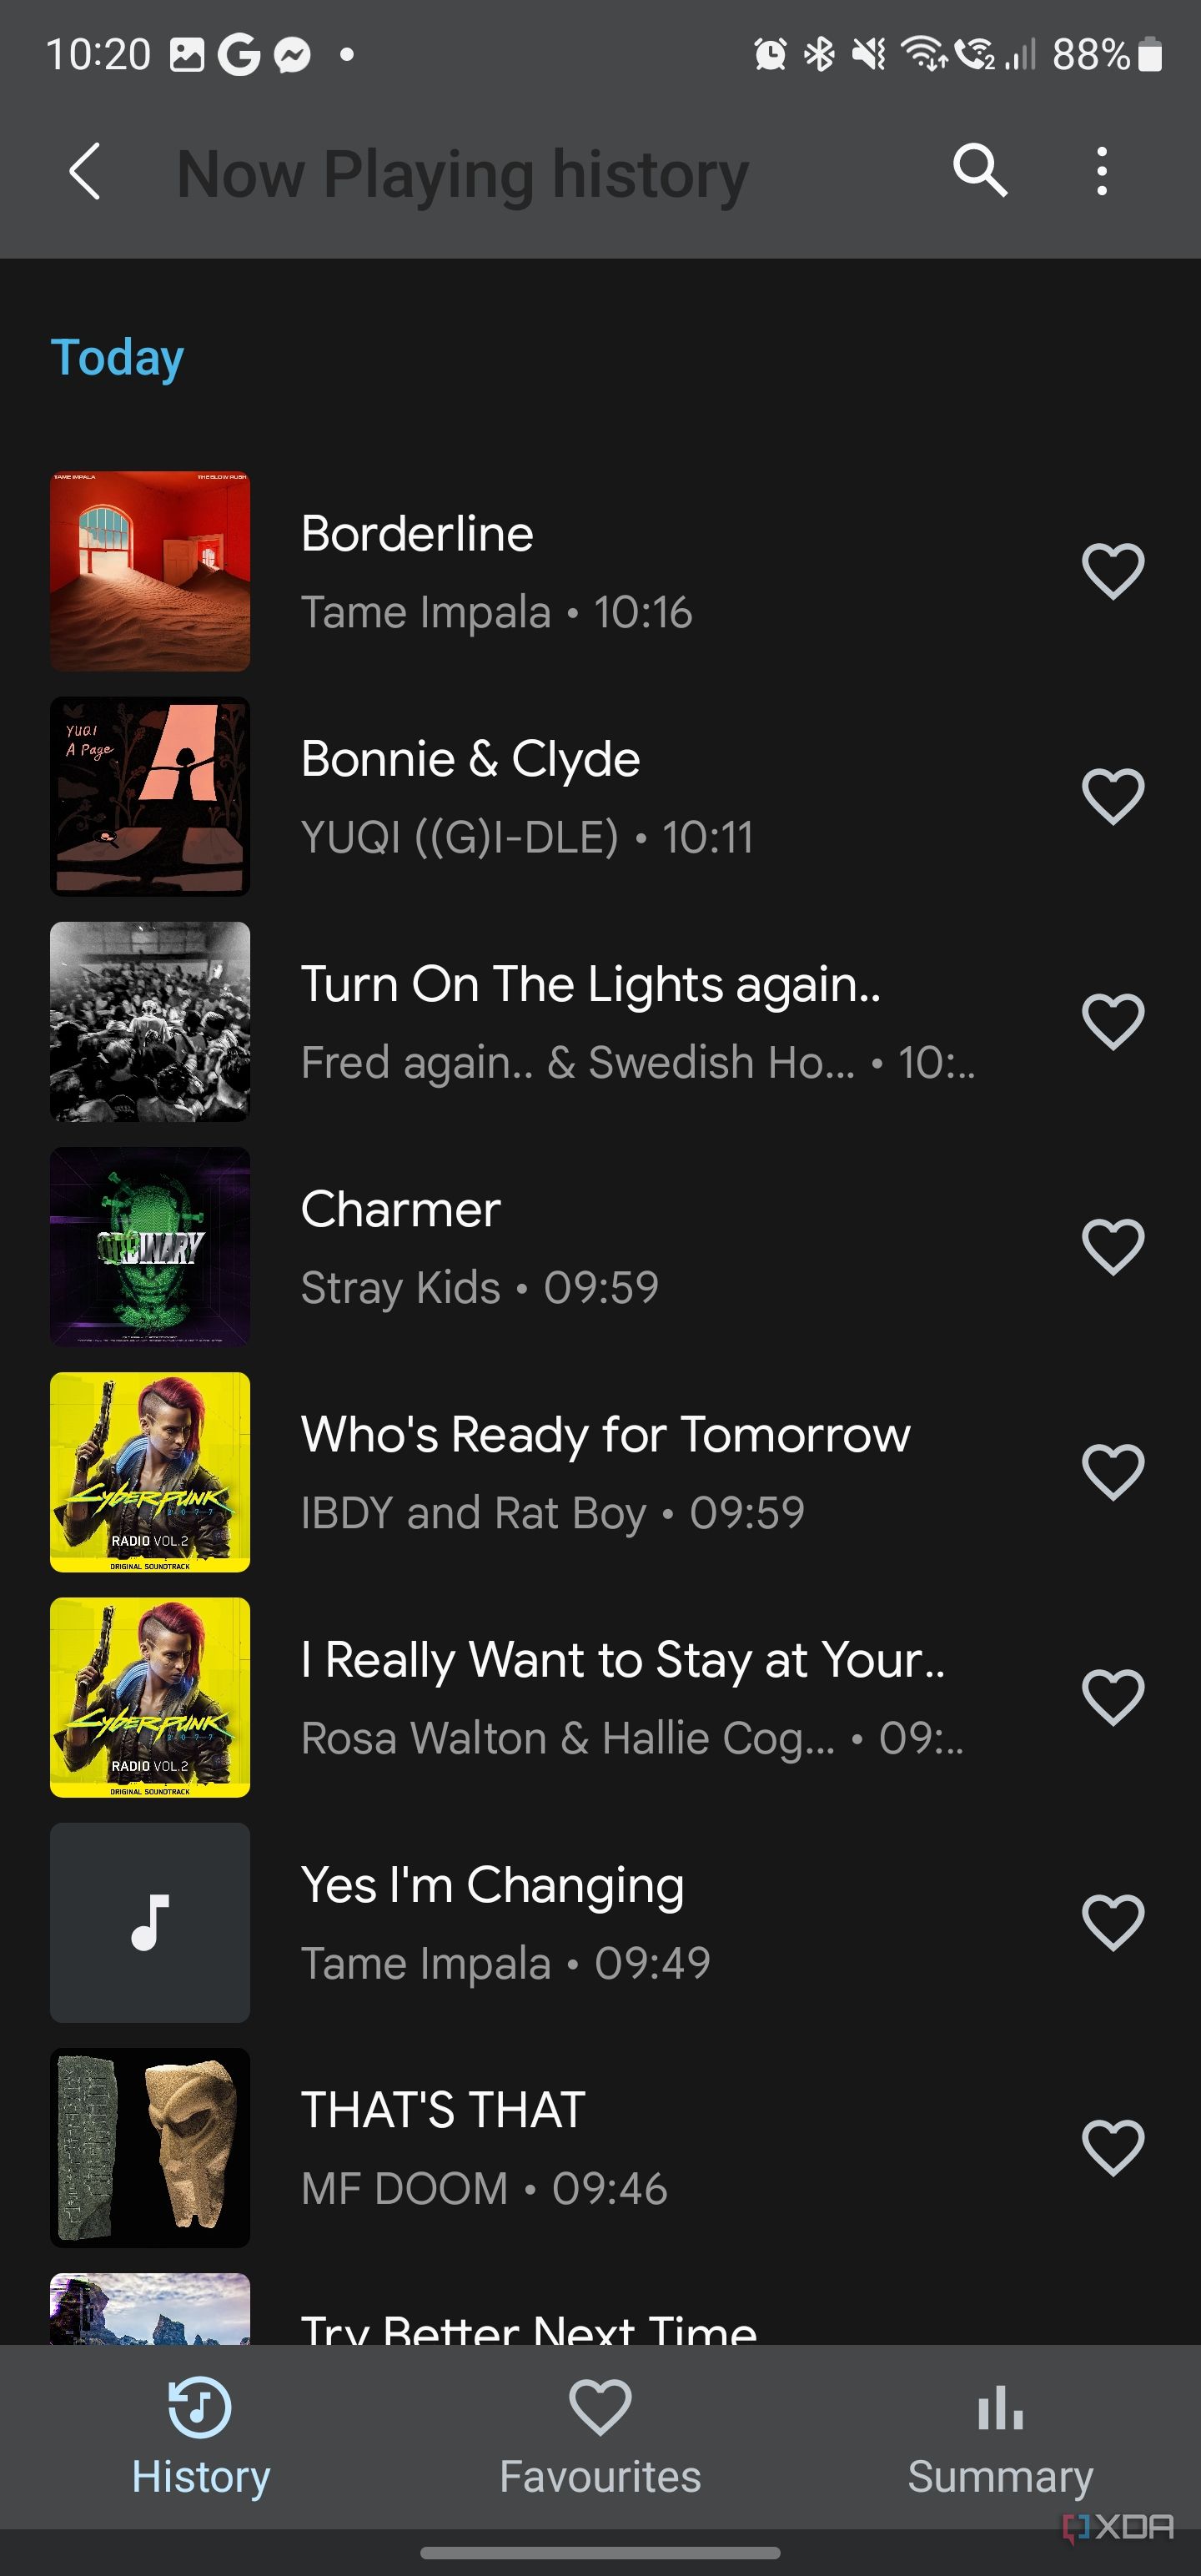
Task: Heart the THAT'S THAT track
Action: coord(1112,2147)
